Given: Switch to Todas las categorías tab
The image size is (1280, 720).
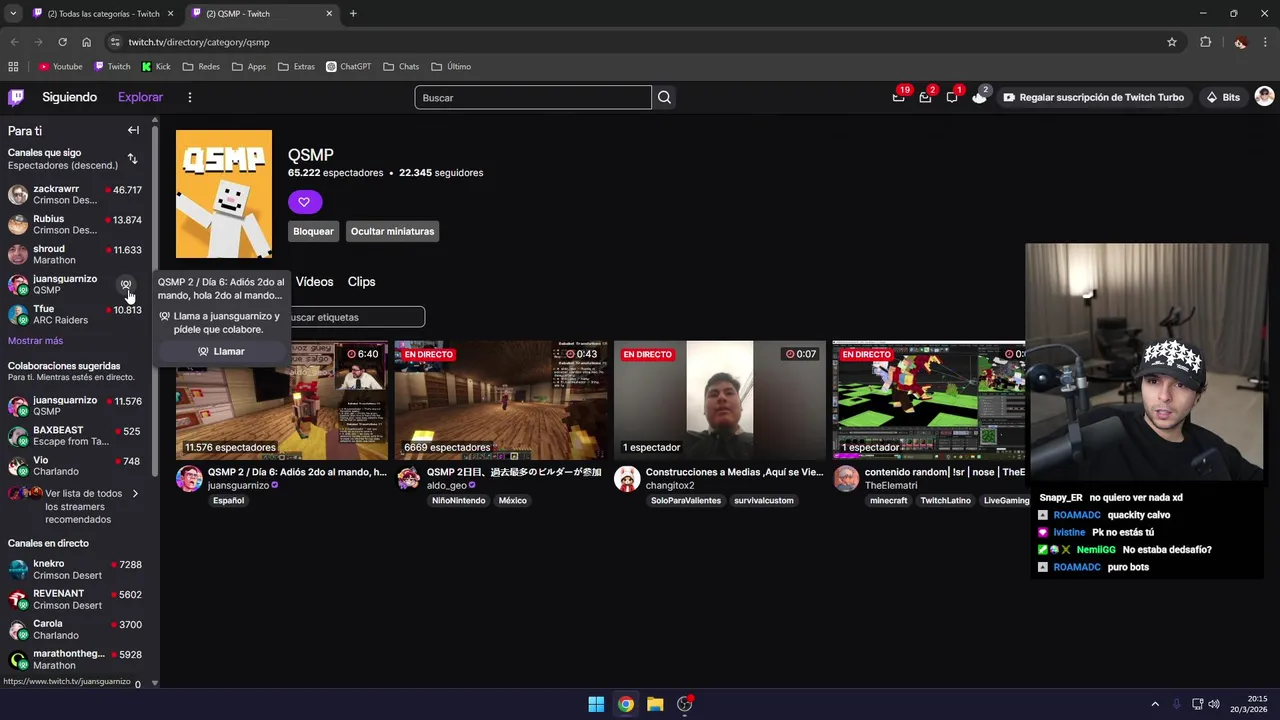Looking at the screenshot, I should pyautogui.click(x=103, y=13).
